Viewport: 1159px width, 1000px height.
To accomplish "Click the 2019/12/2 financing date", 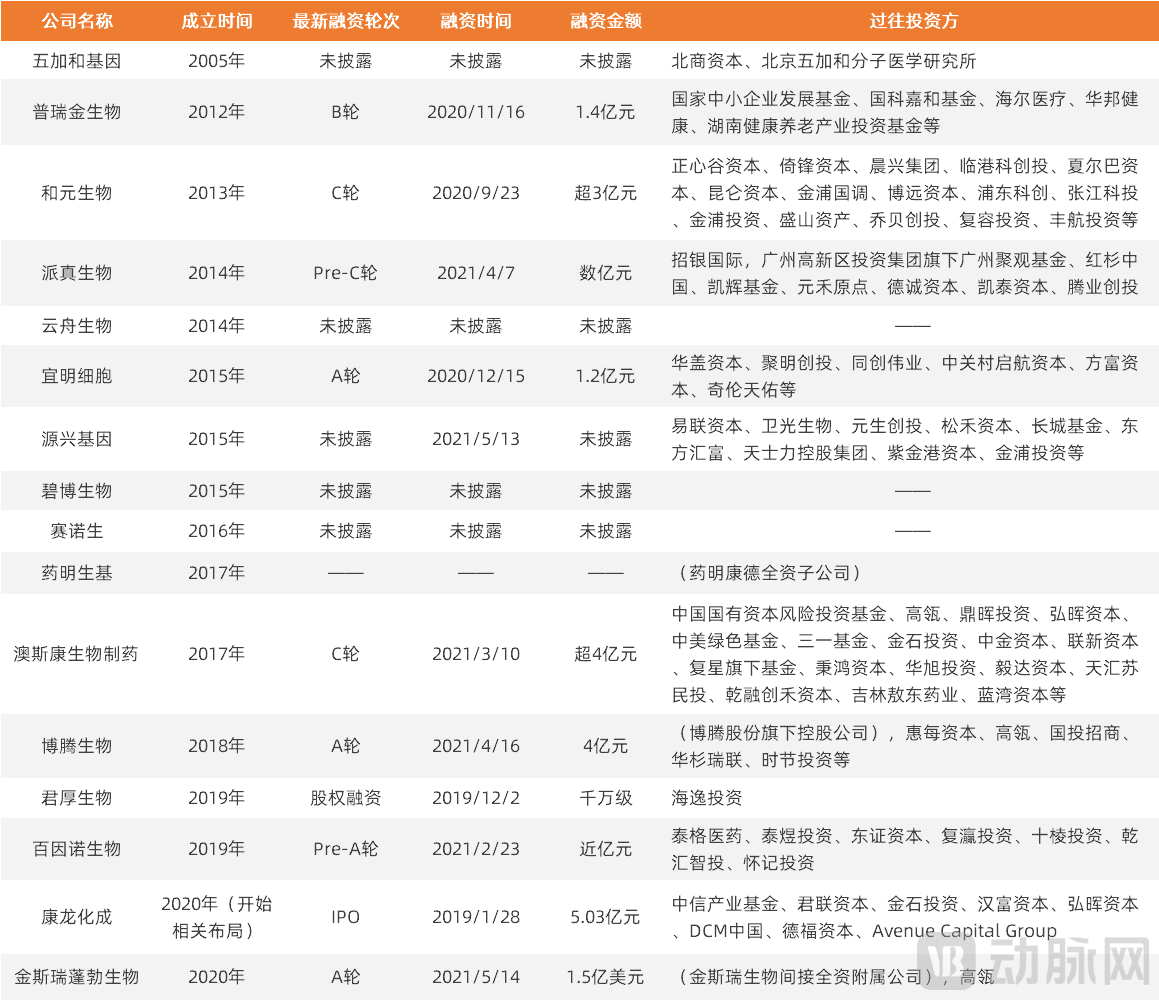I will click(476, 797).
